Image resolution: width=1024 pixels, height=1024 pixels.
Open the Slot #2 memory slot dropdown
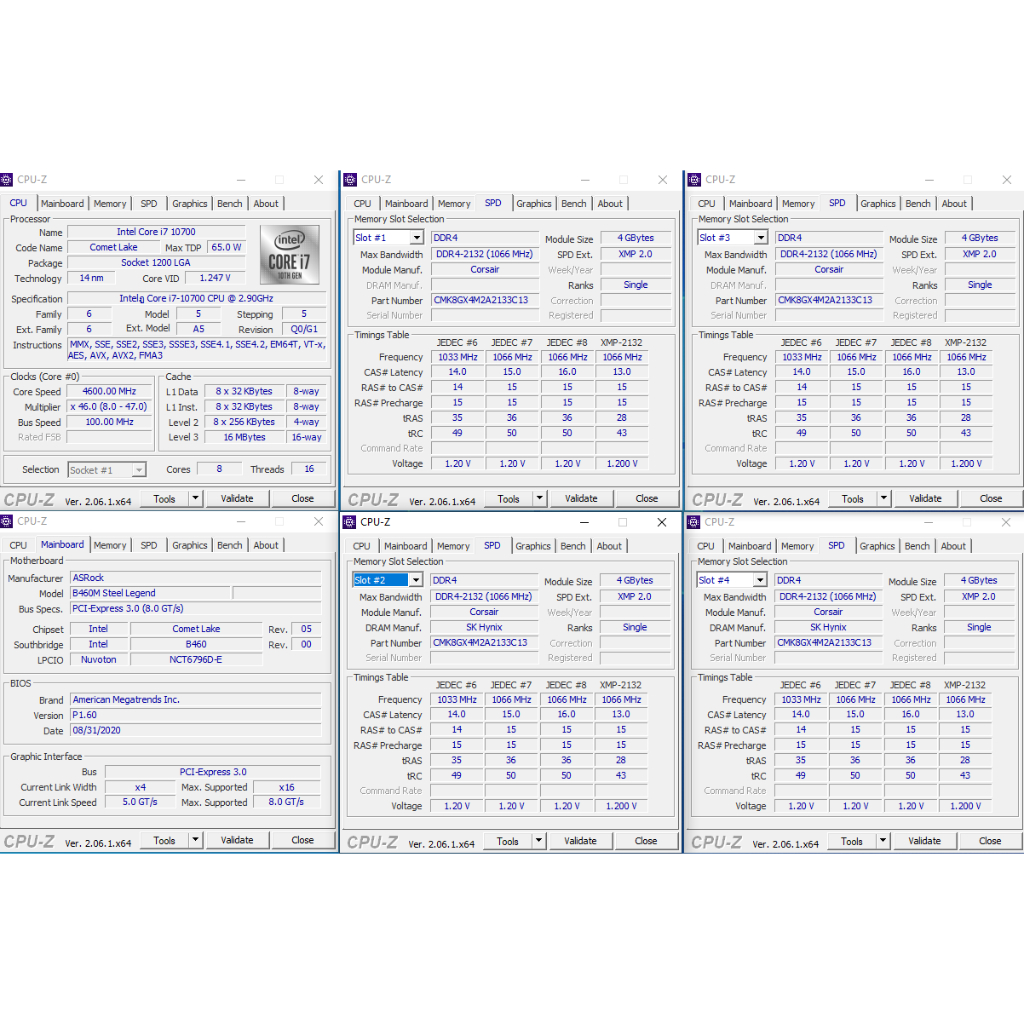tap(414, 580)
